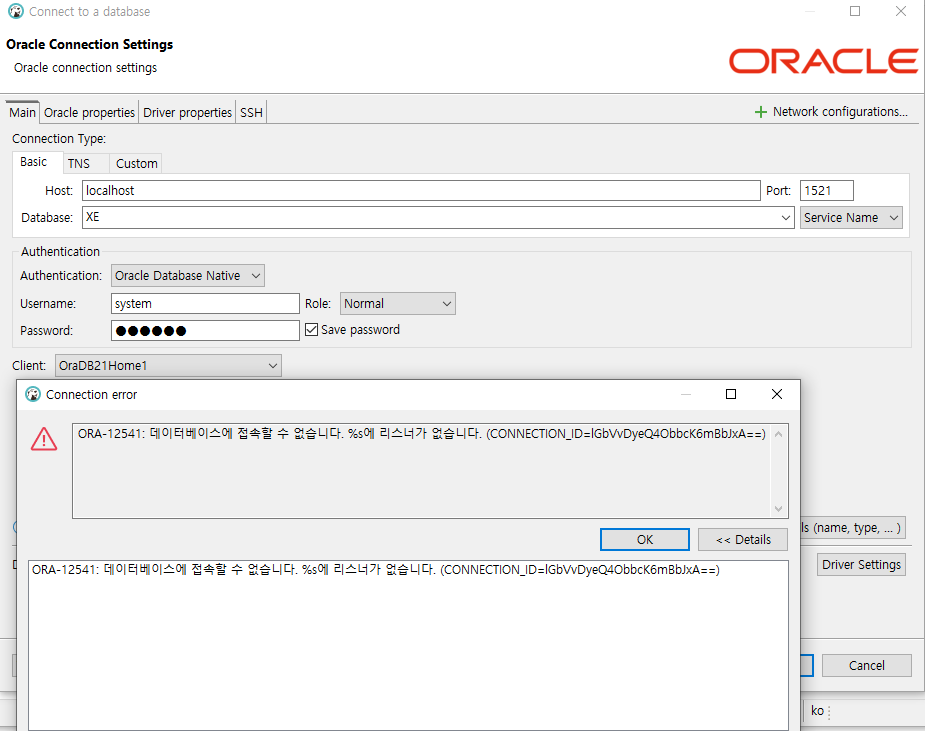Click OK in the Connection error dialog
Image resolution: width=925 pixels, height=731 pixels.
click(x=645, y=539)
